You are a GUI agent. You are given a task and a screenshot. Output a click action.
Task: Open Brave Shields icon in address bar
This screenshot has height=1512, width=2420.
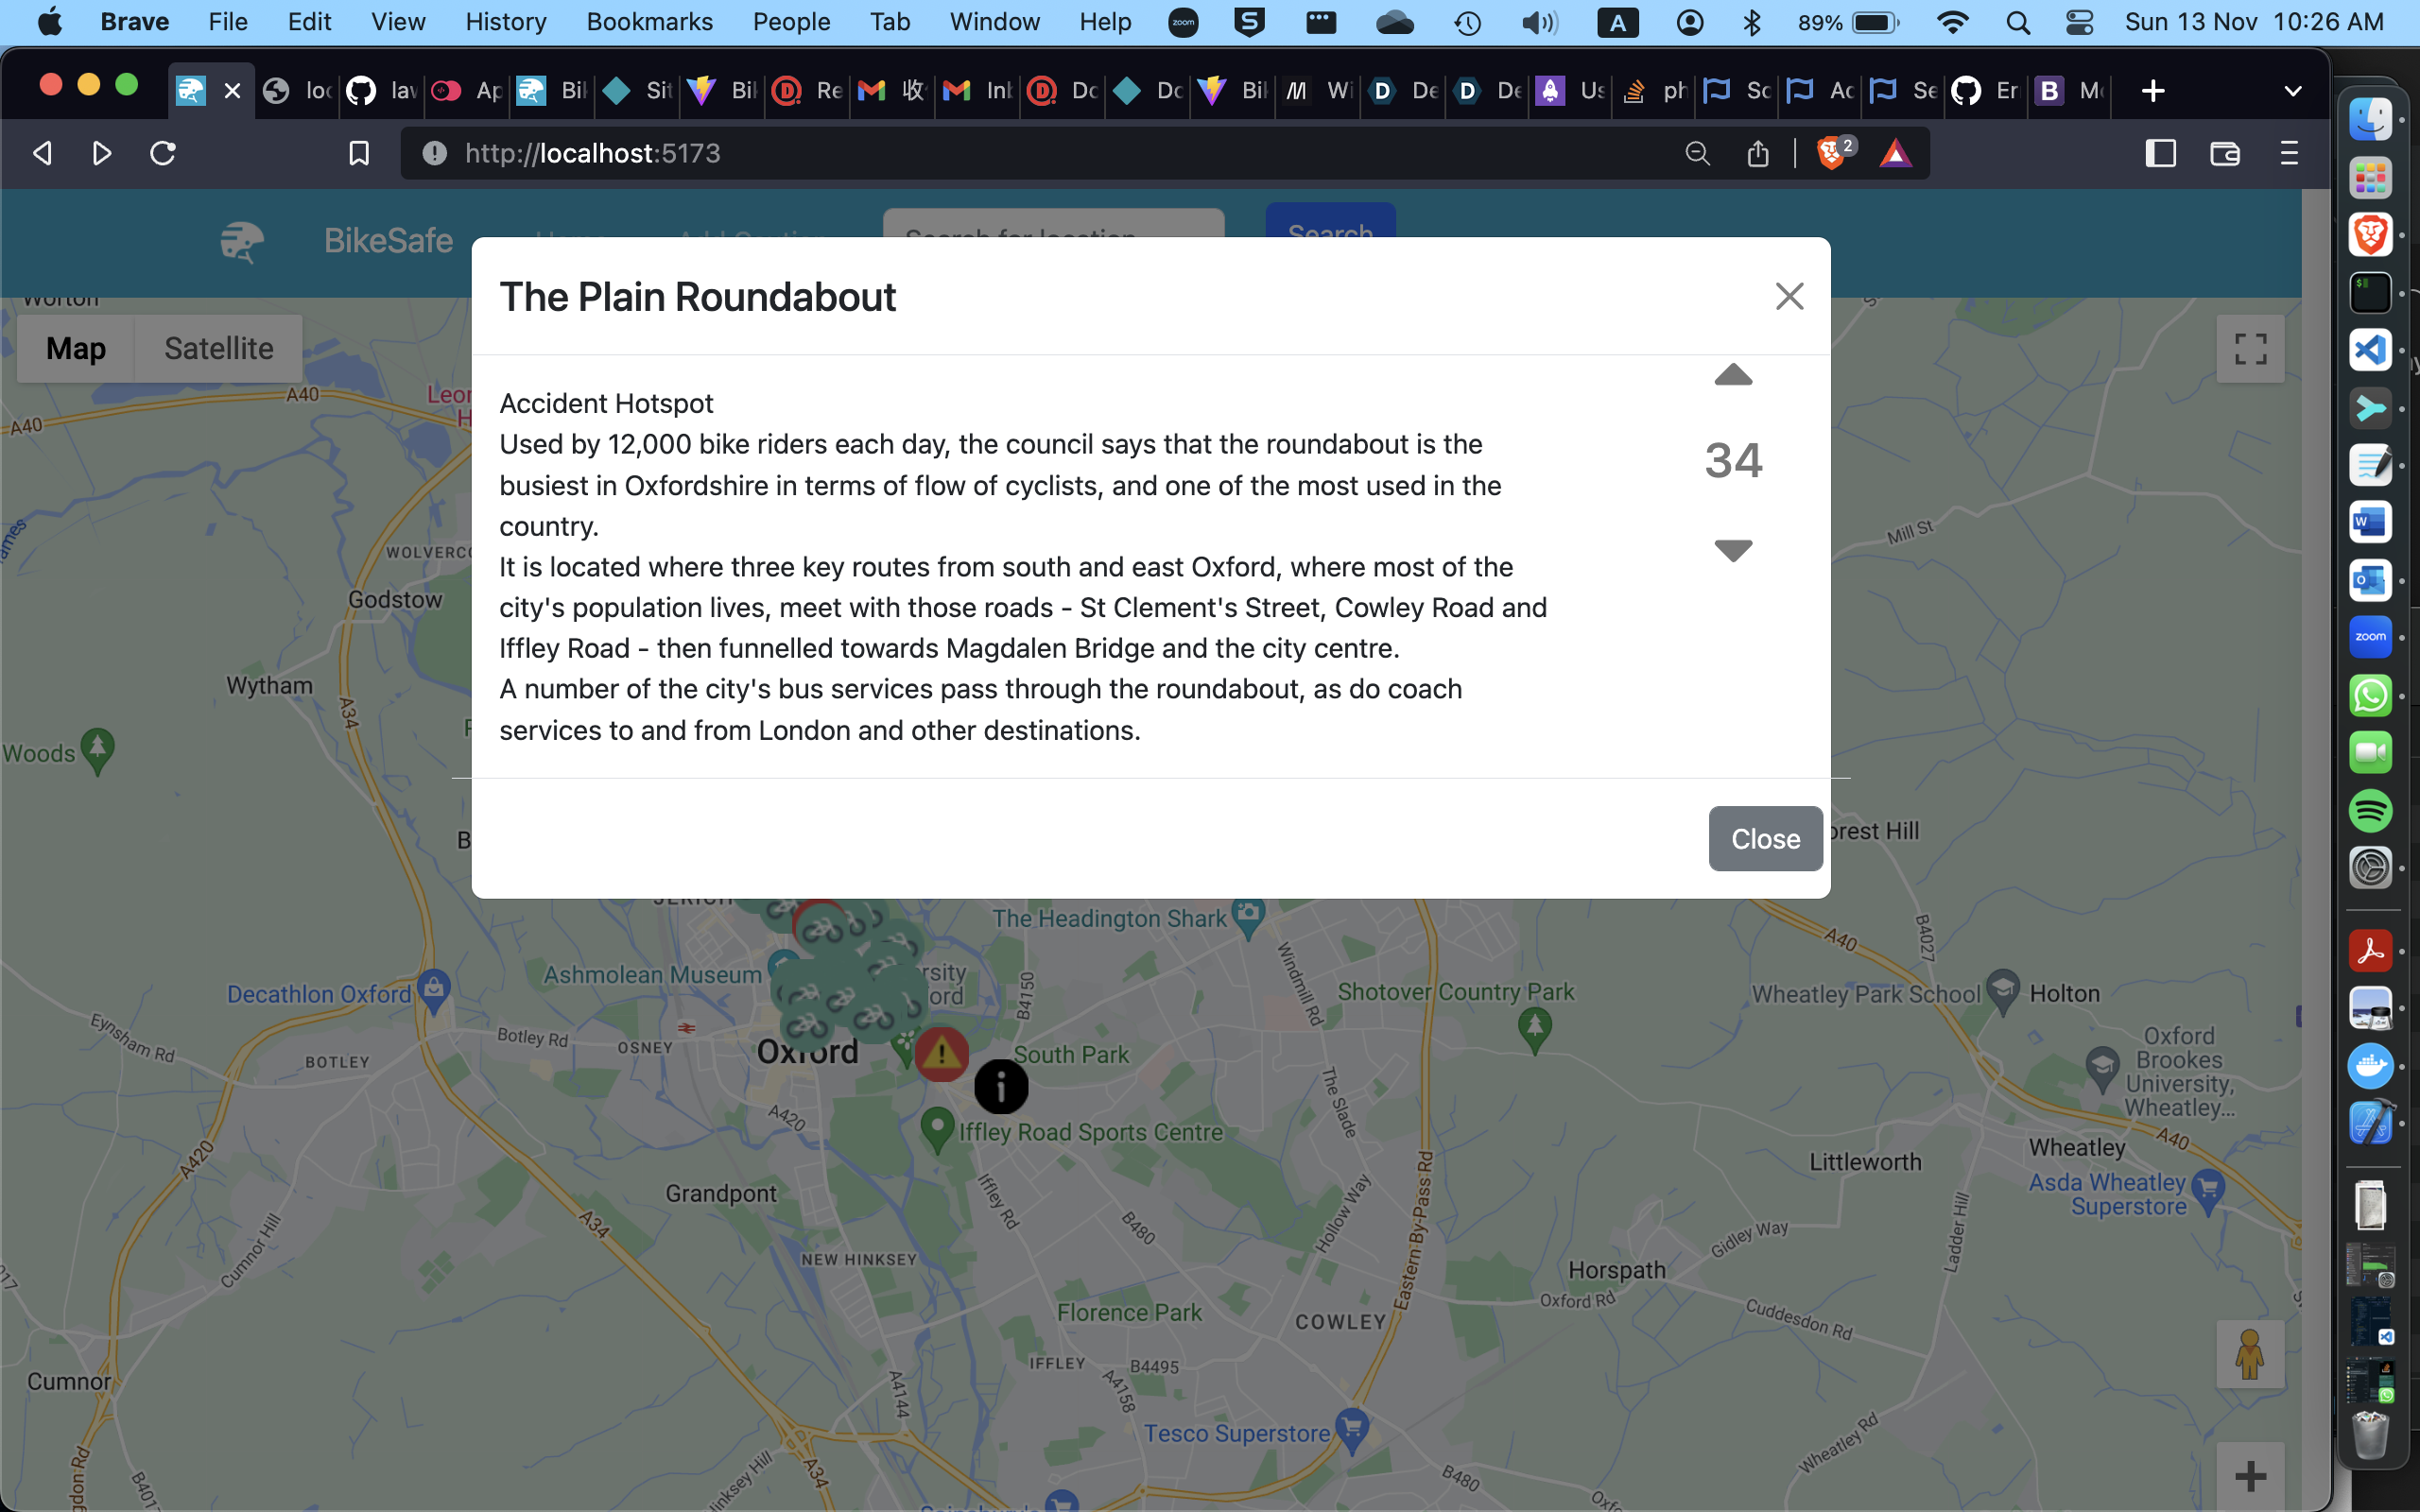[x=1833, y=153]
